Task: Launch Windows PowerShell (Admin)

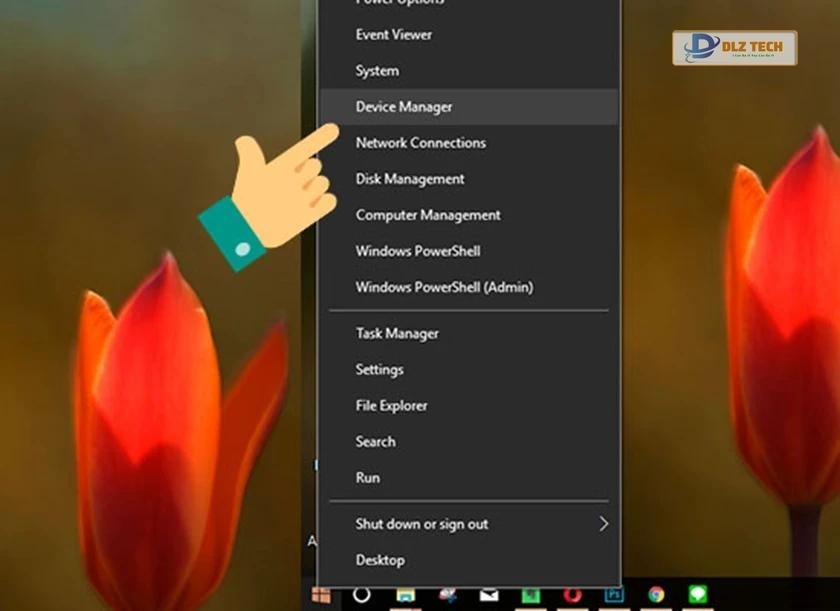Action: [x=444, y=287]
